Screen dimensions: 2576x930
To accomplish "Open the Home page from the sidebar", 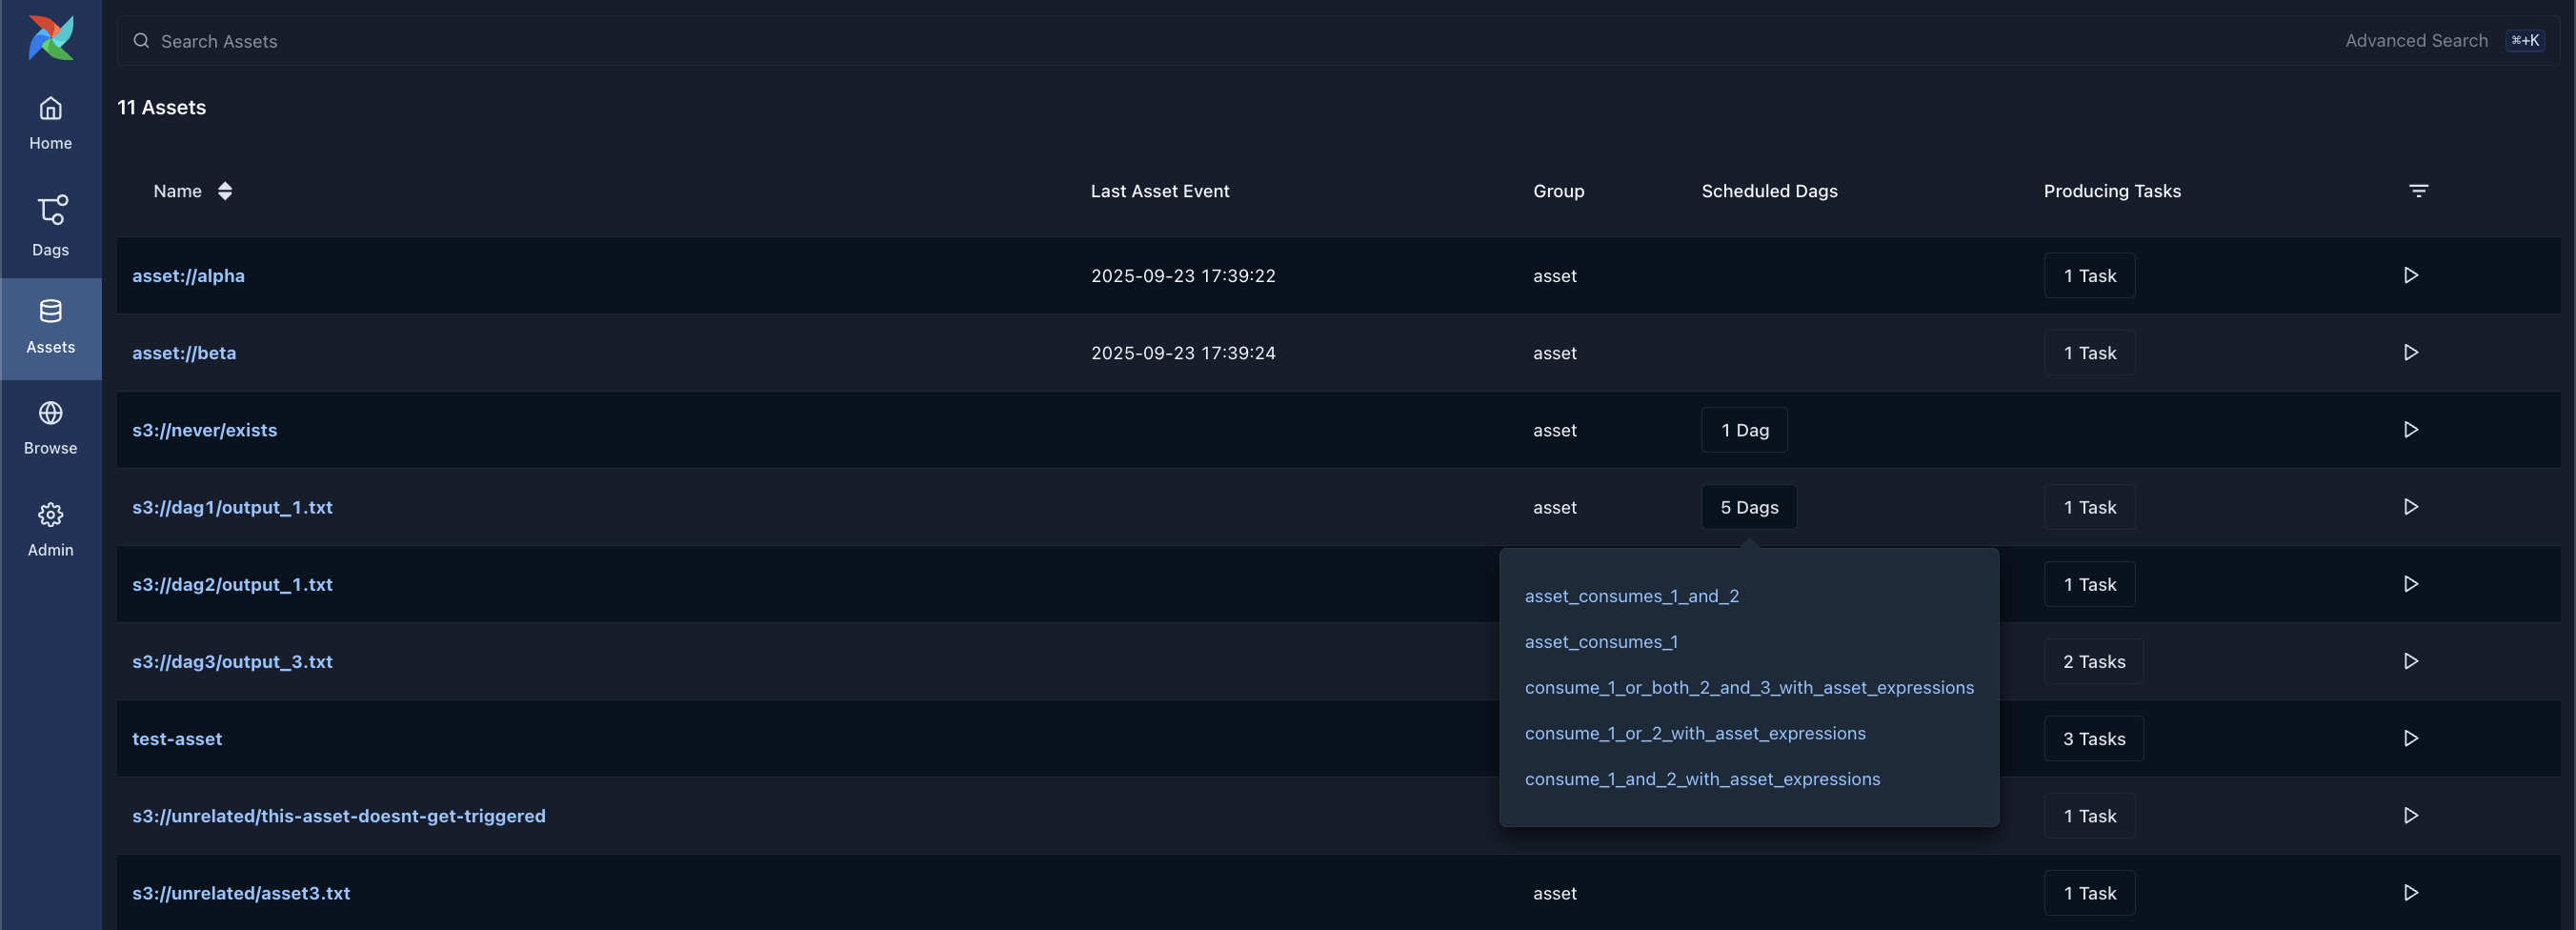I will coord(50,122).
